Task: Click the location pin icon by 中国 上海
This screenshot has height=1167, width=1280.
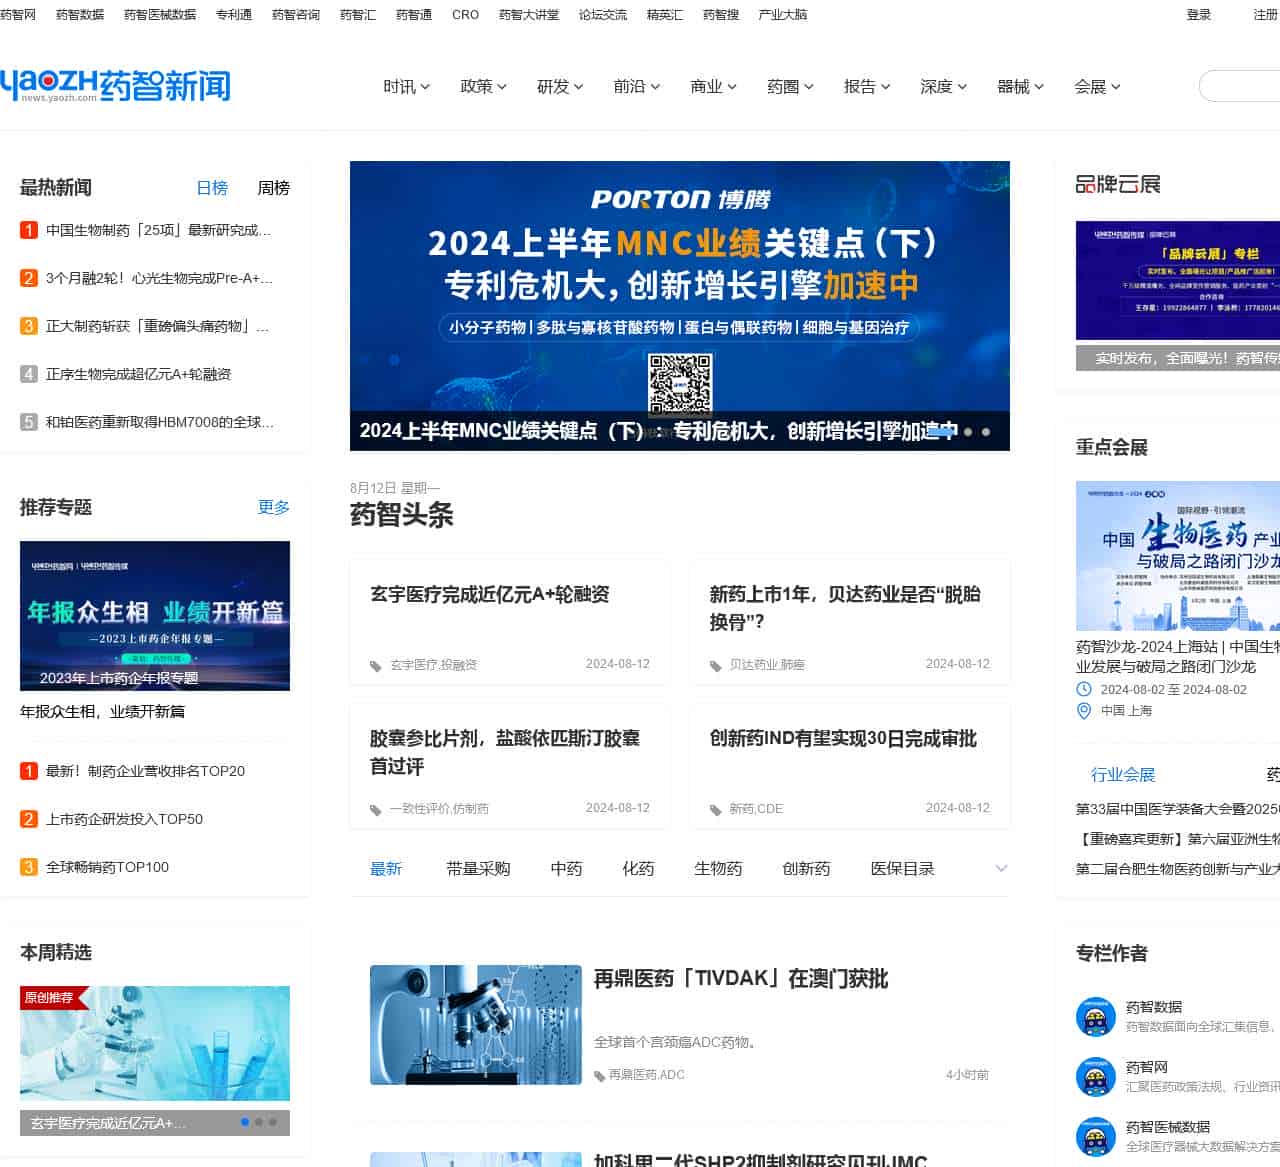Action: click(x=1083, y=711)
